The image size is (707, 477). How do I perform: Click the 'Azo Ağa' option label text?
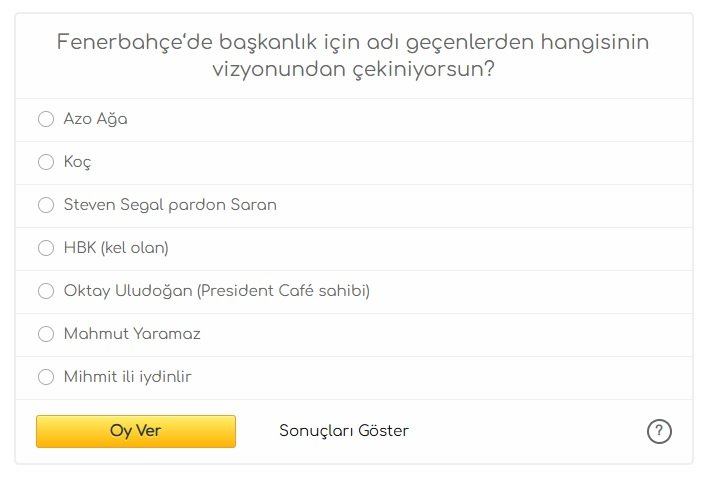tap(95, 119)
